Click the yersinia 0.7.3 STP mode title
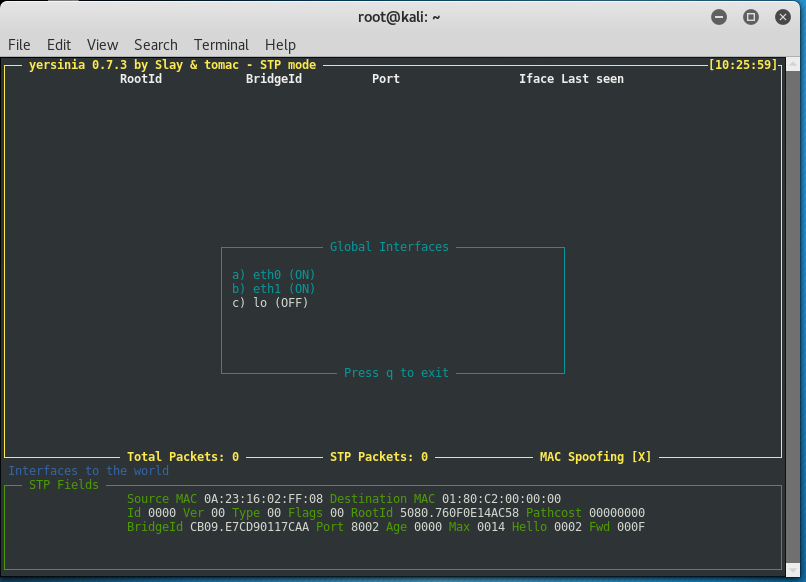 tap(172, 65)
